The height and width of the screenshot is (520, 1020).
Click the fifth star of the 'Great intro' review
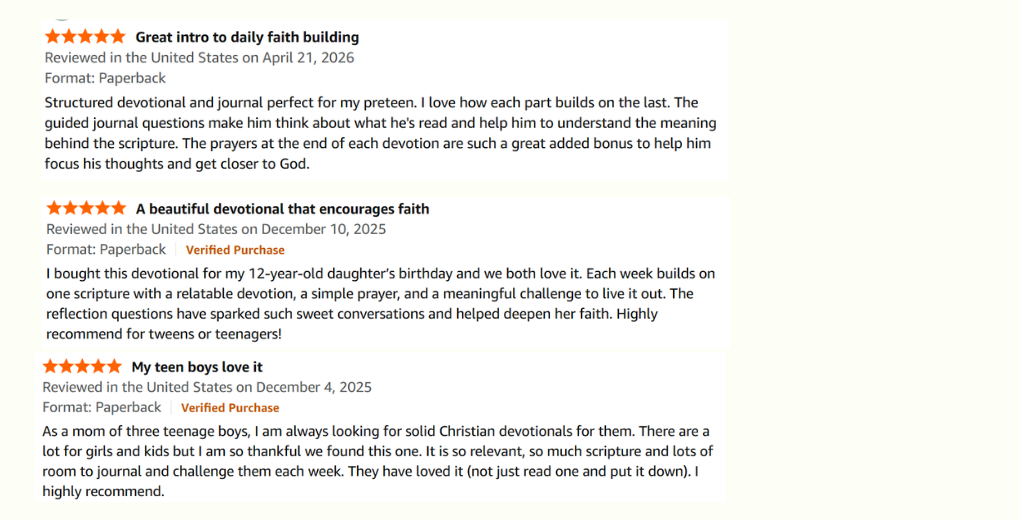[x=118, y=37]
